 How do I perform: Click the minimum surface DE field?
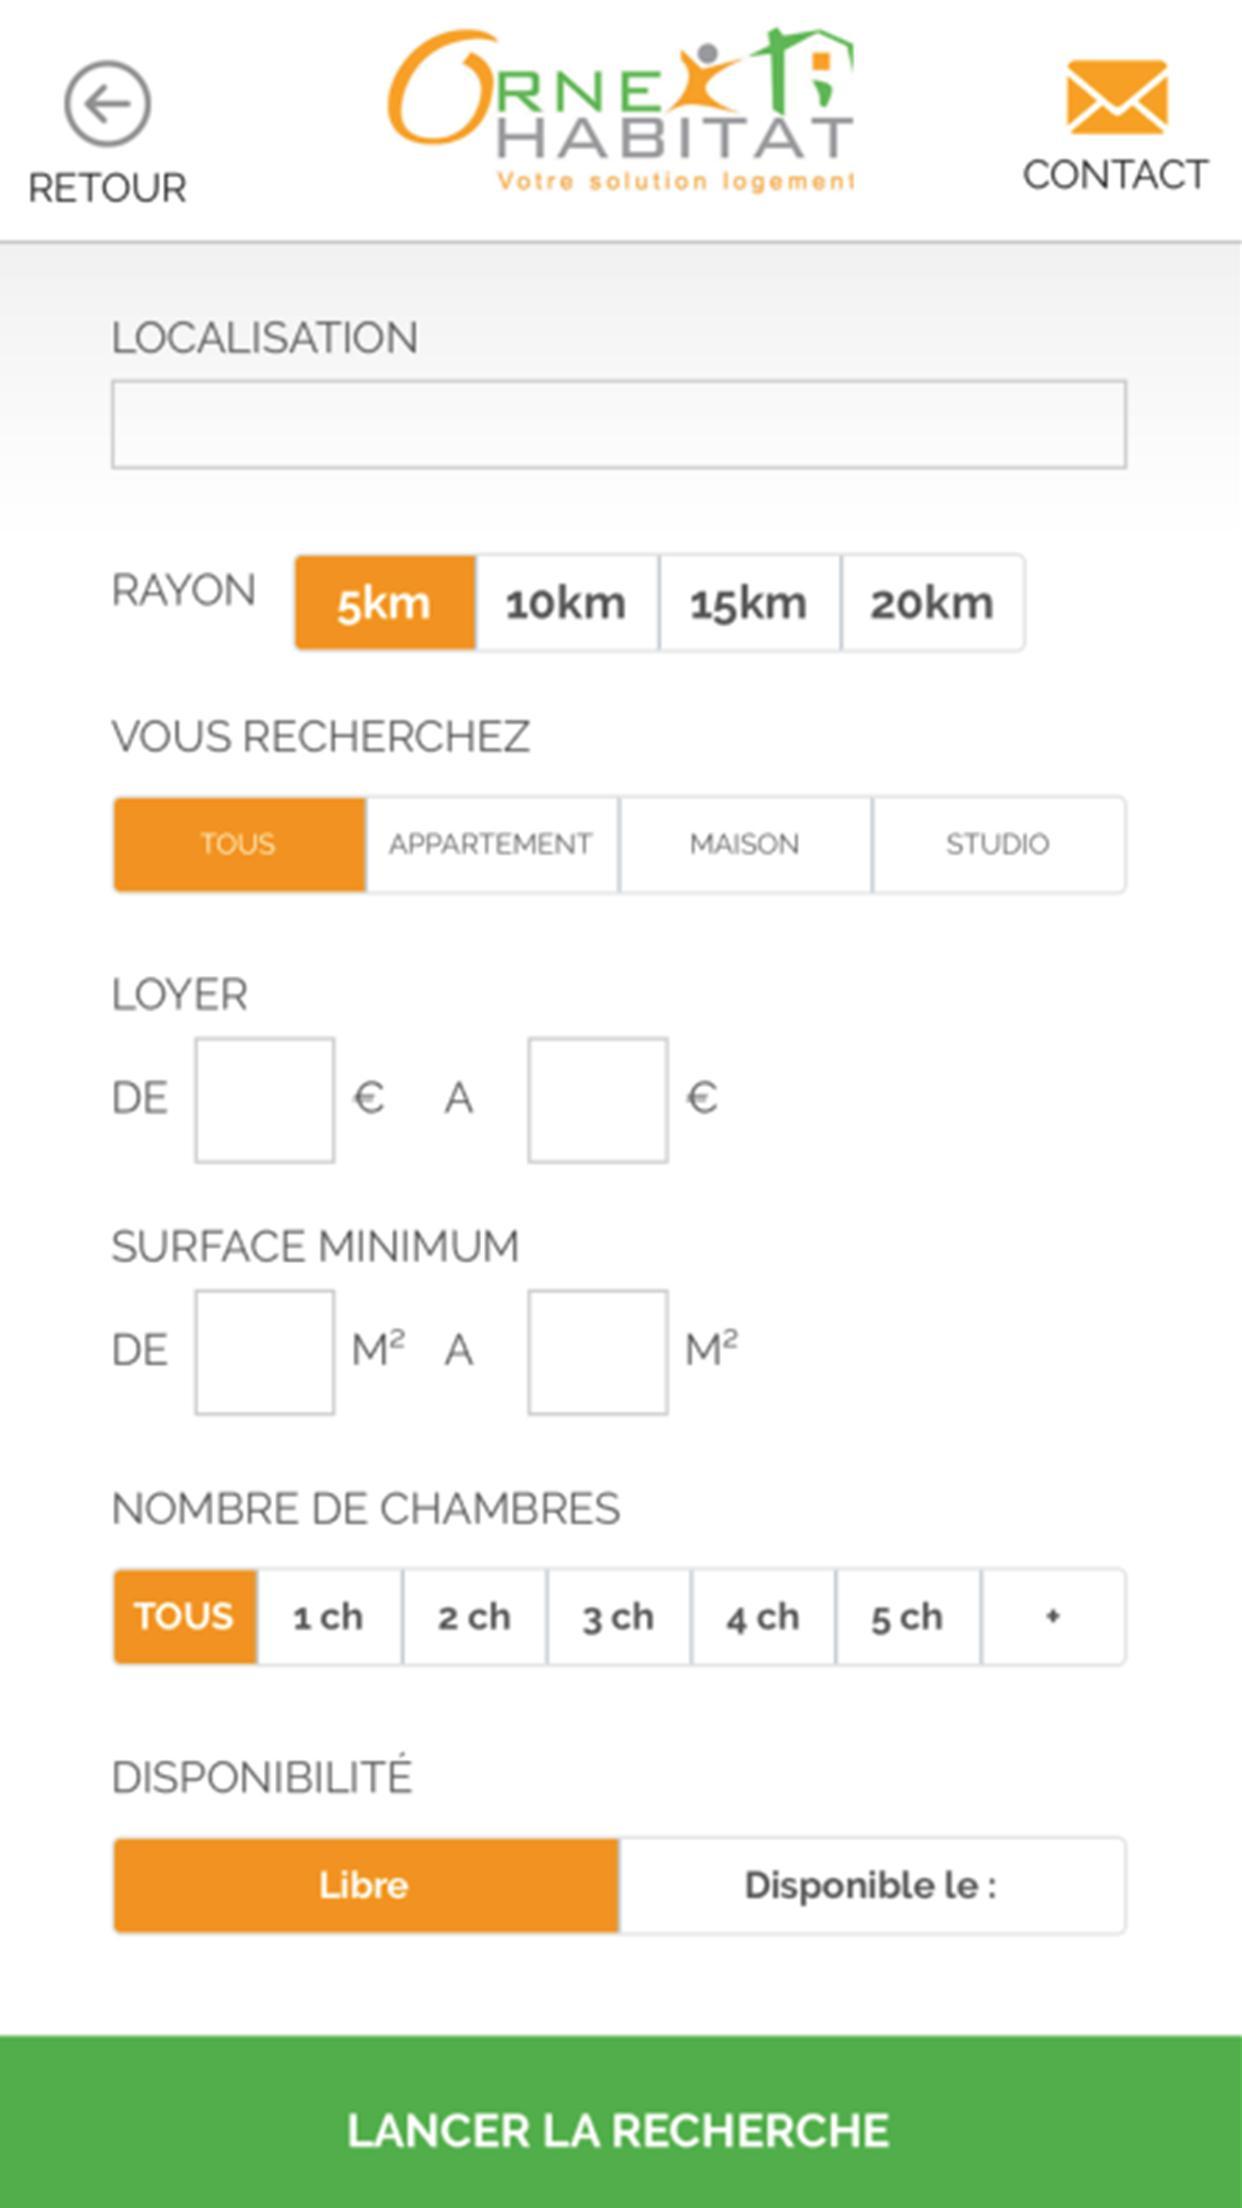tap(265, 1352)
